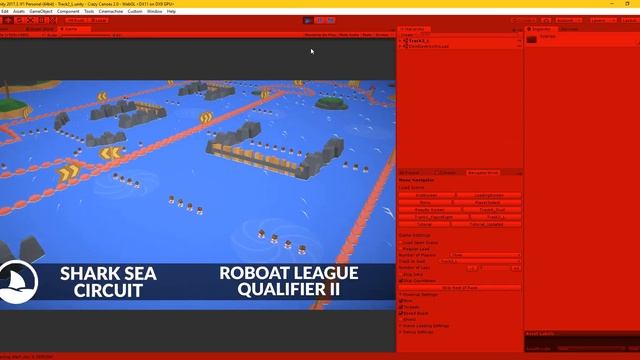
Task: Toggle Stats overlay in Game view
Action: point(367,35)
